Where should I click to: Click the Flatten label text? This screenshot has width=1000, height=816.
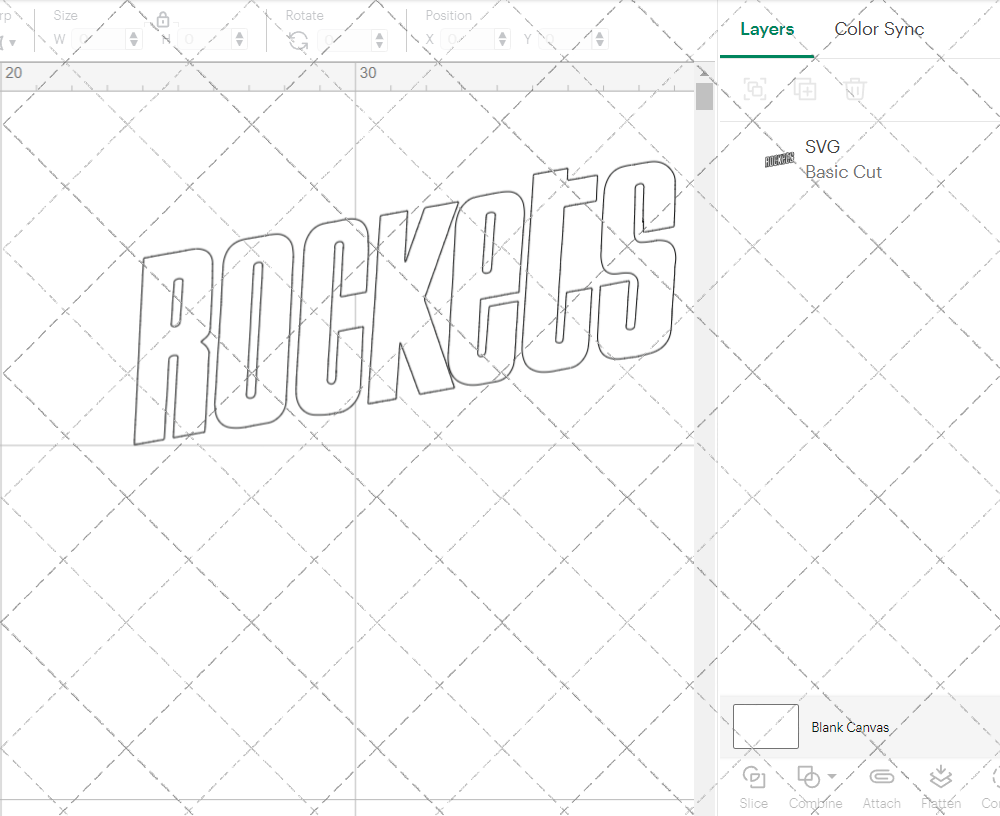click(941, 803)
